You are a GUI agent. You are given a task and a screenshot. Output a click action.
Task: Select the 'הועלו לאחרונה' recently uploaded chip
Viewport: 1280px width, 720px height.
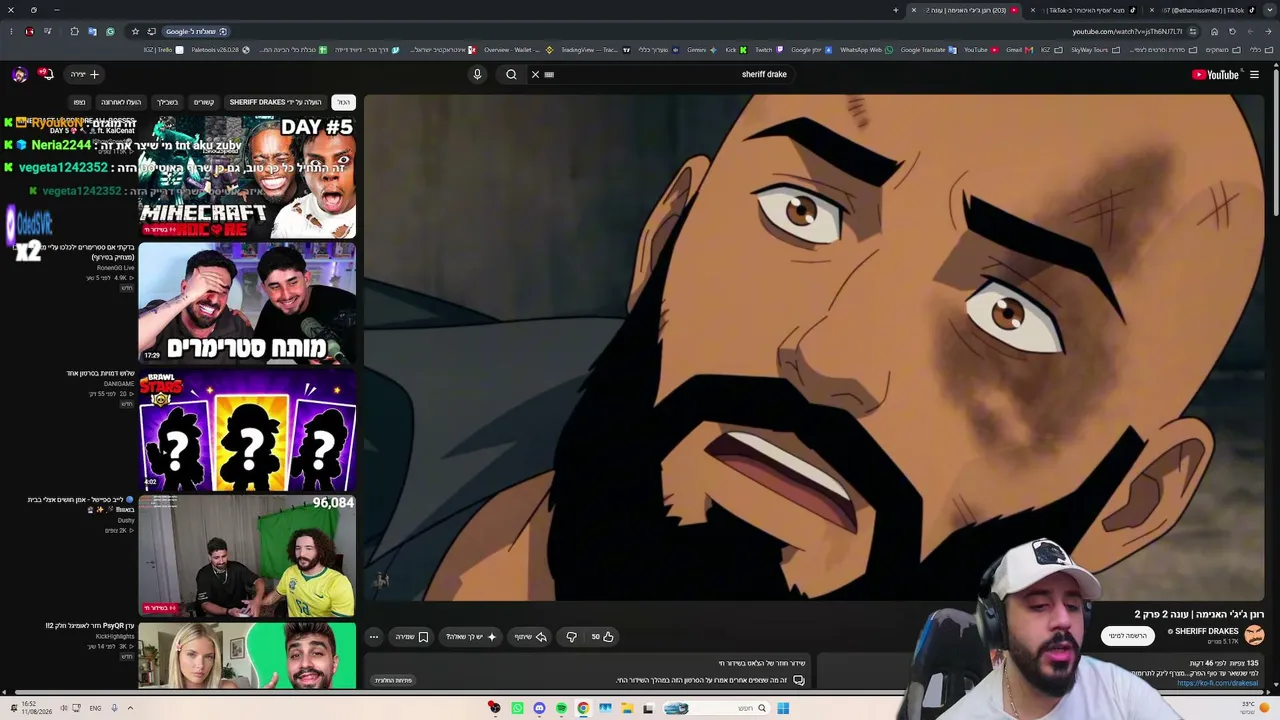click(121, 102)
